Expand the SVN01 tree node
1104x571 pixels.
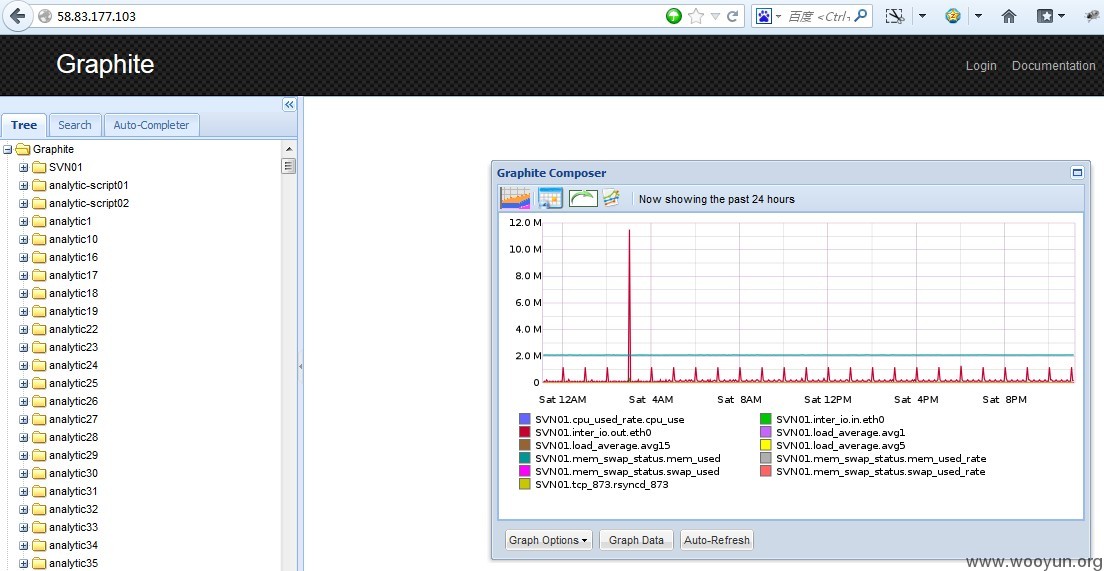[x=24, y=168]
